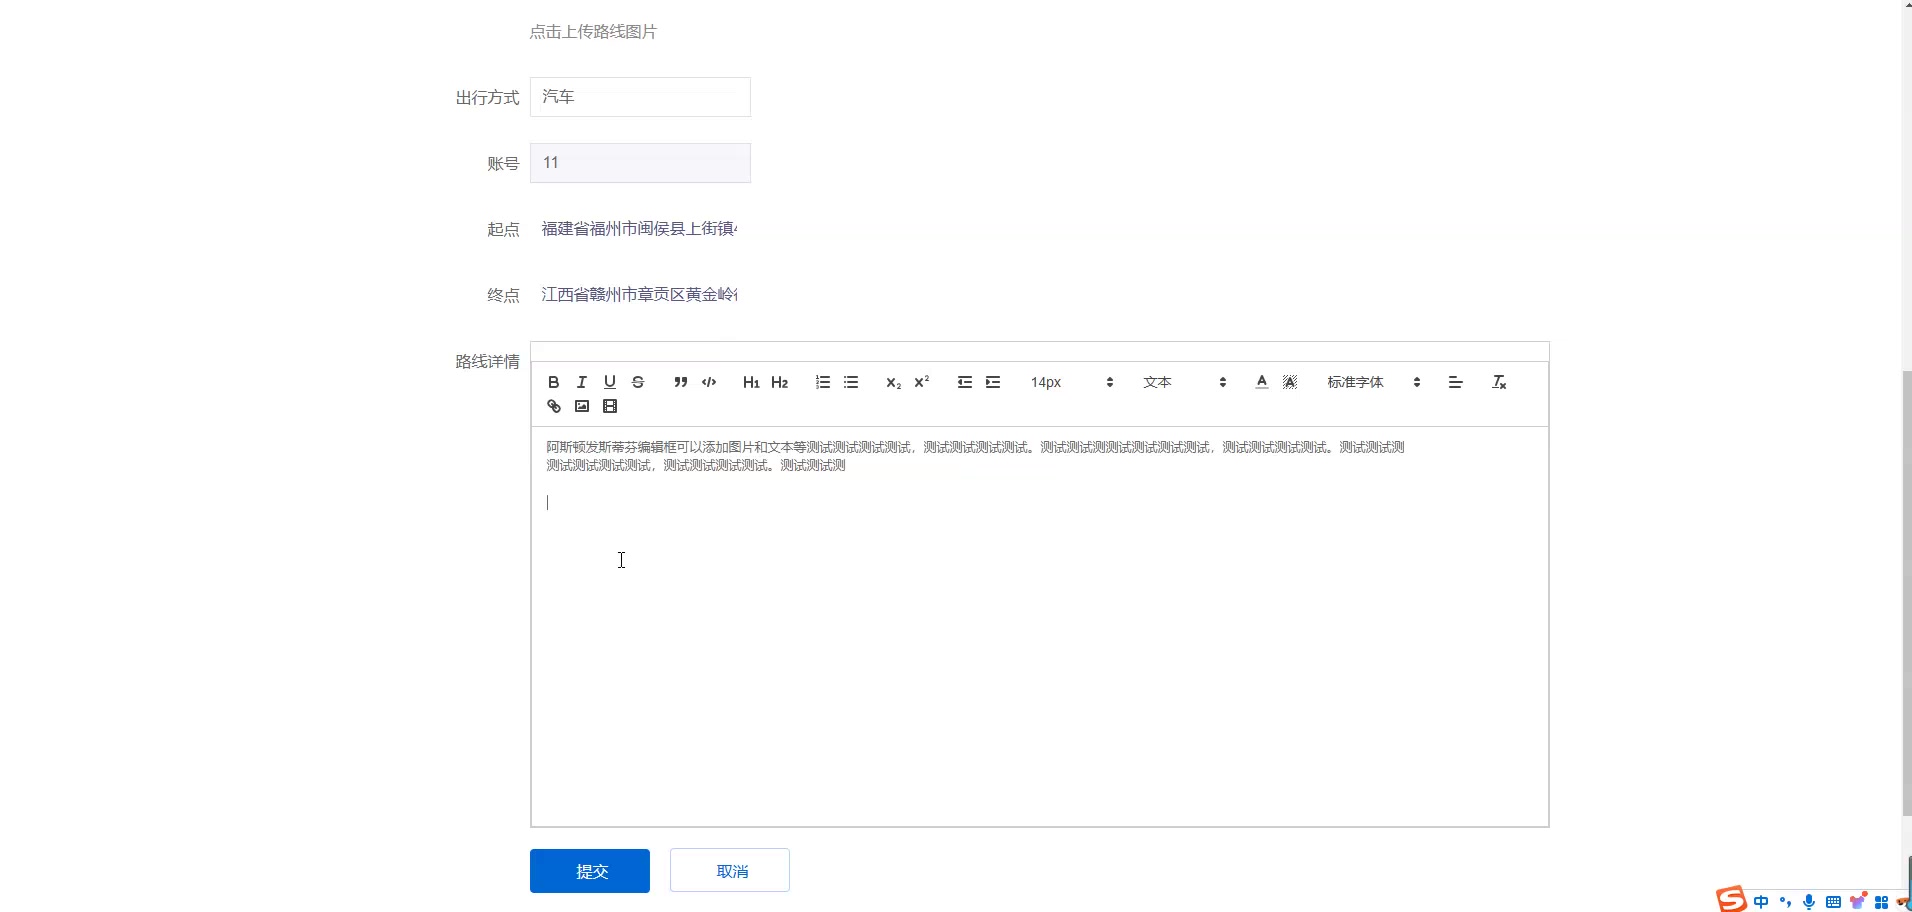
Task: Open the text alignment options
Action: [x=1455, y=382]
